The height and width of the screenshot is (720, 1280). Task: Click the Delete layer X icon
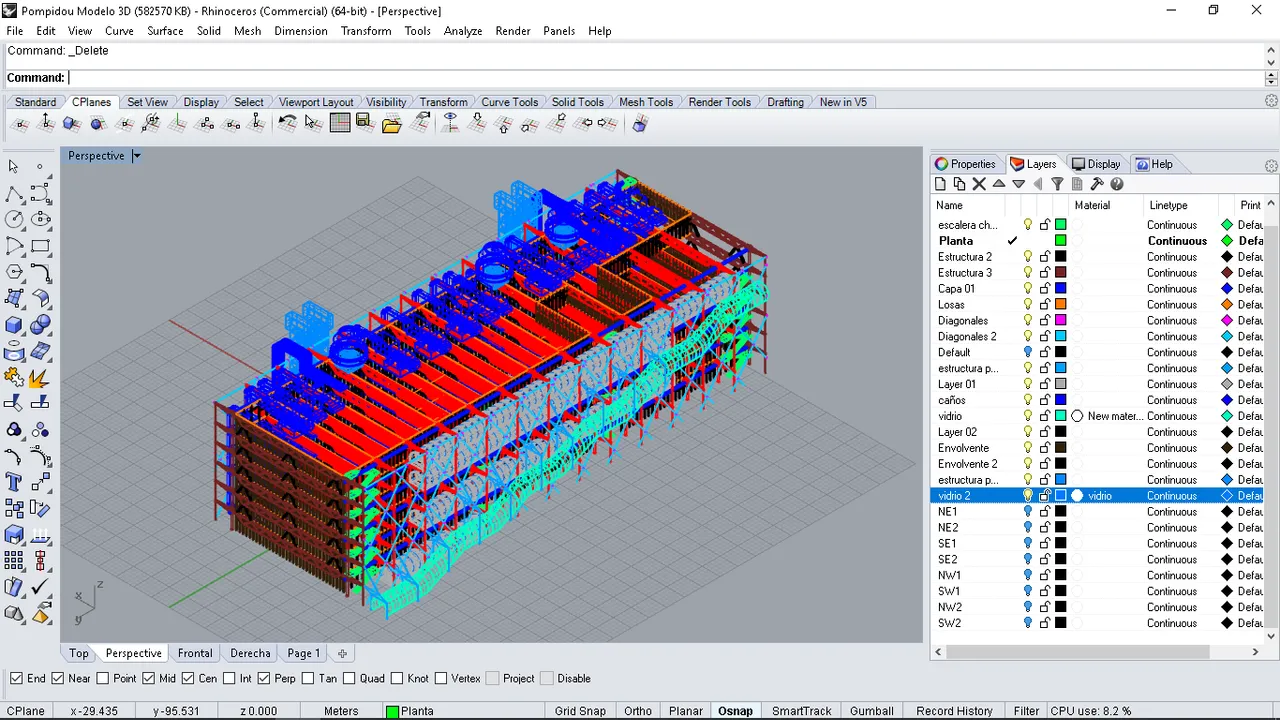point(979,184)
